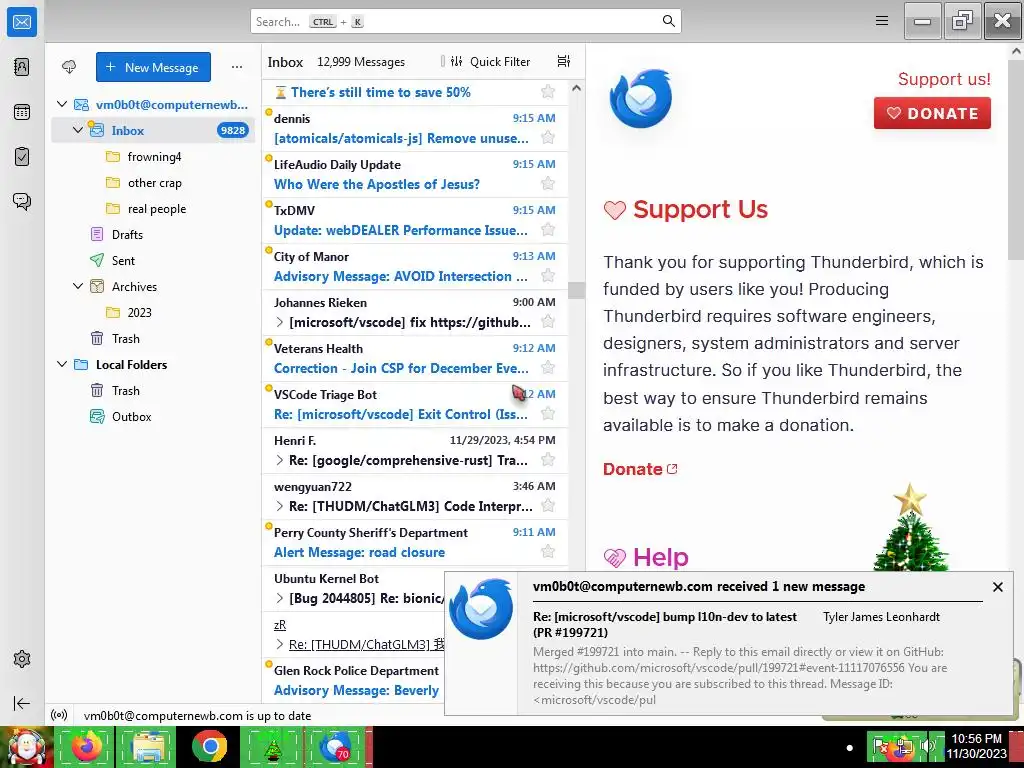This screenshot has width=1024, height=768.
Task: Open the Glen Rock Police Department message
Action: pos(353,680)
